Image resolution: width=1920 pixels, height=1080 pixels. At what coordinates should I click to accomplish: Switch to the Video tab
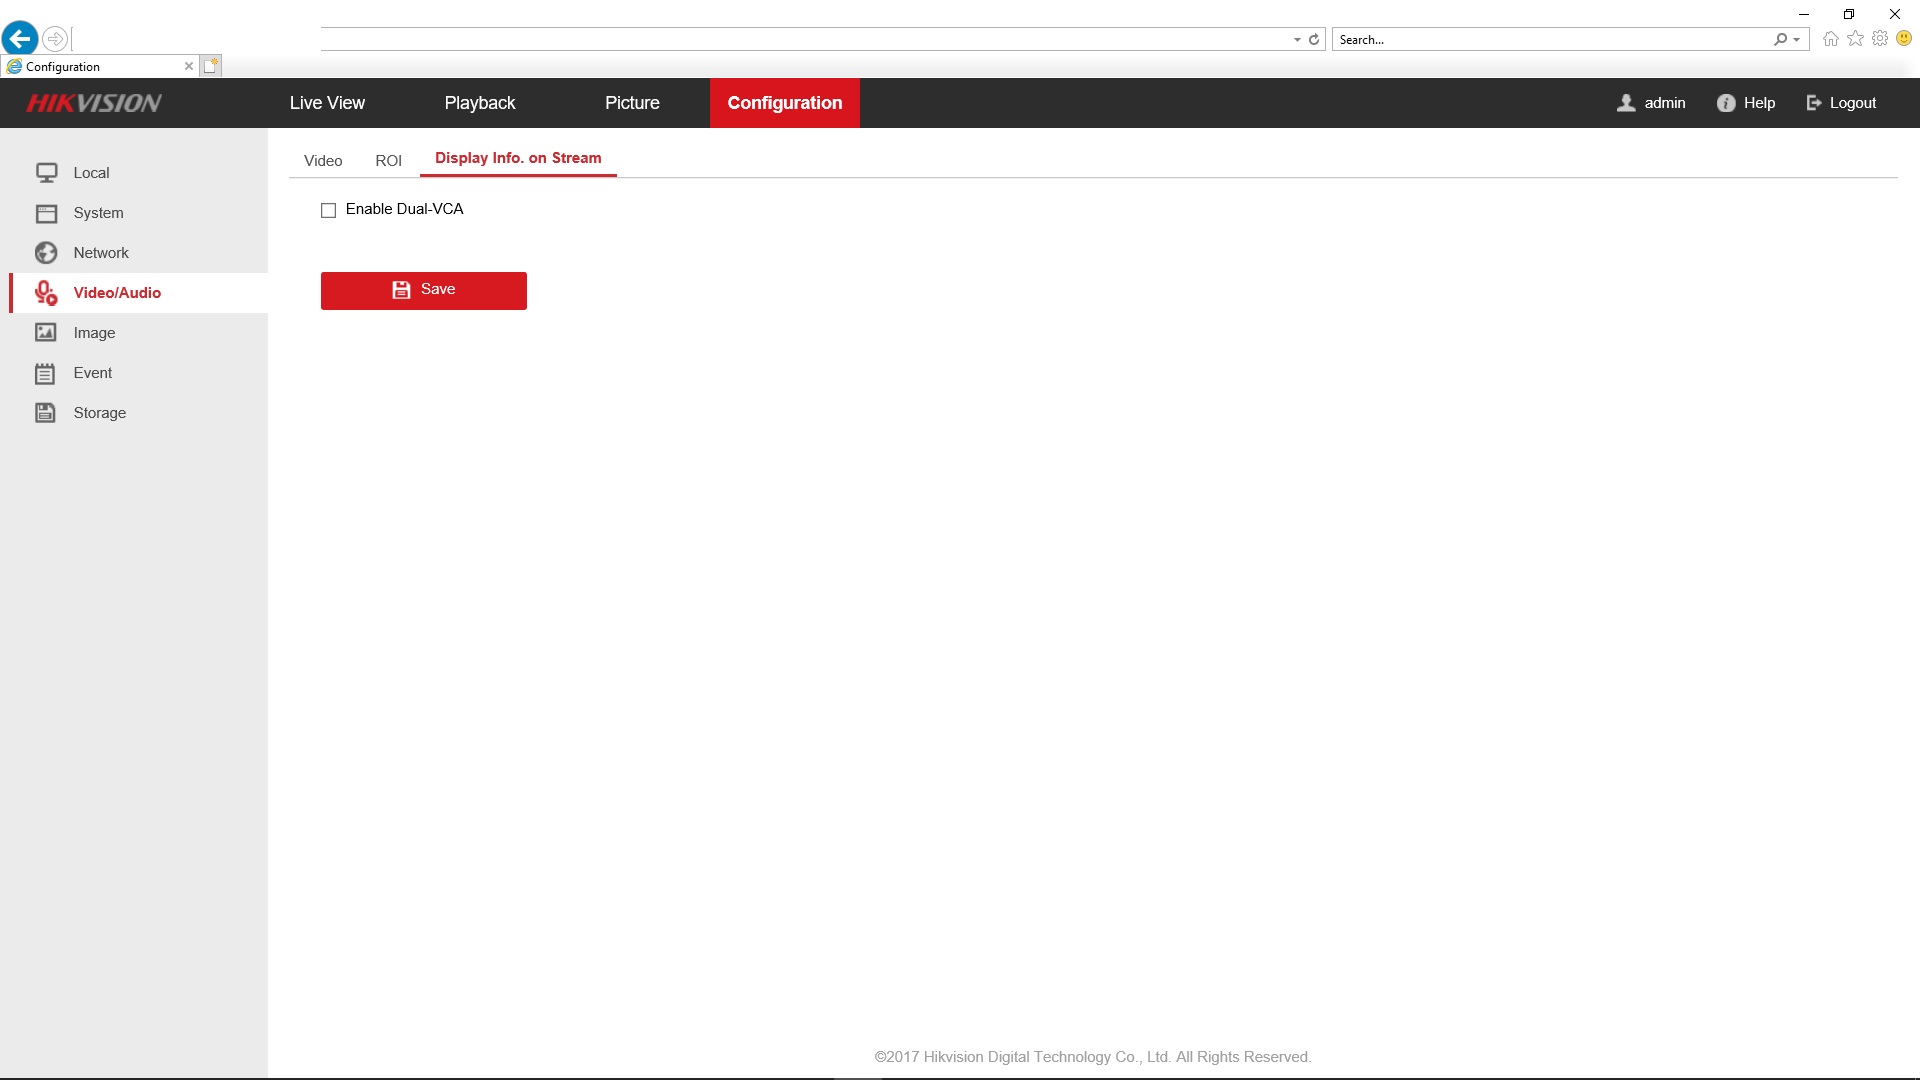323,160
